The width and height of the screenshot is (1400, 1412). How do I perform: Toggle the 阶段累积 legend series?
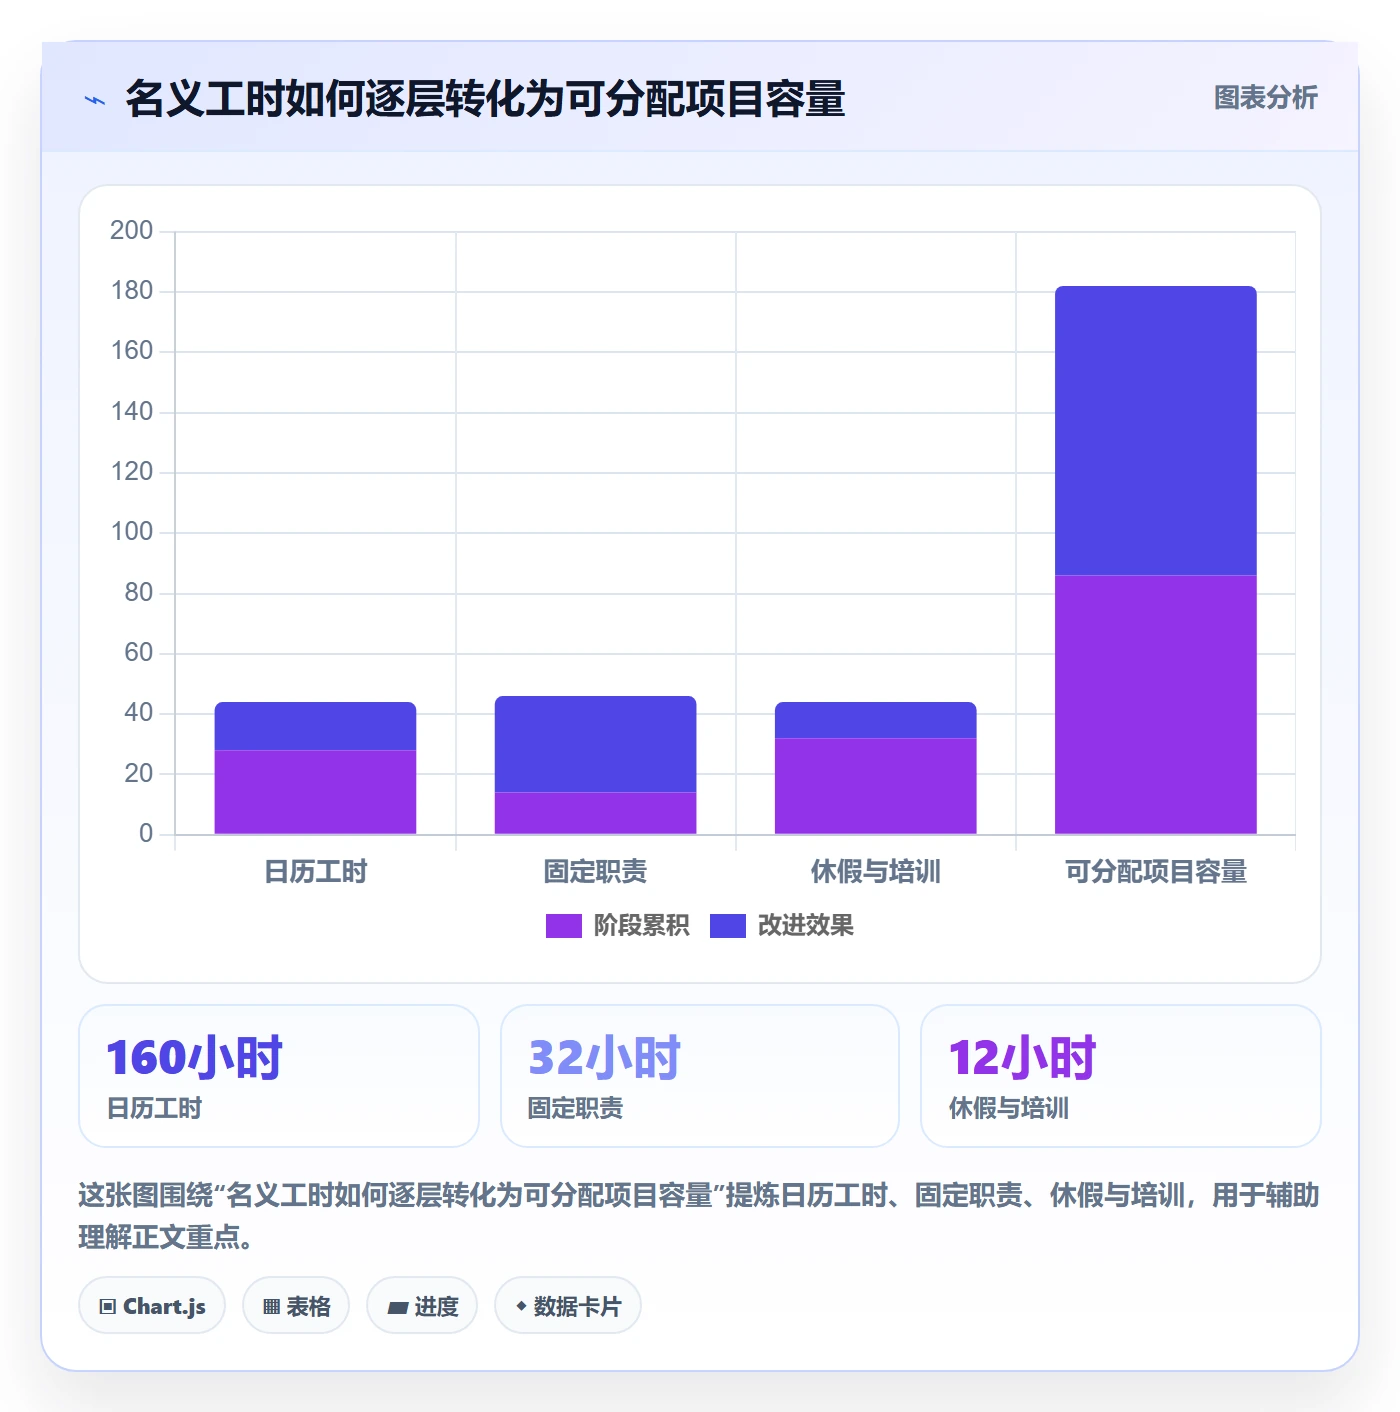(x=617, y=926)
